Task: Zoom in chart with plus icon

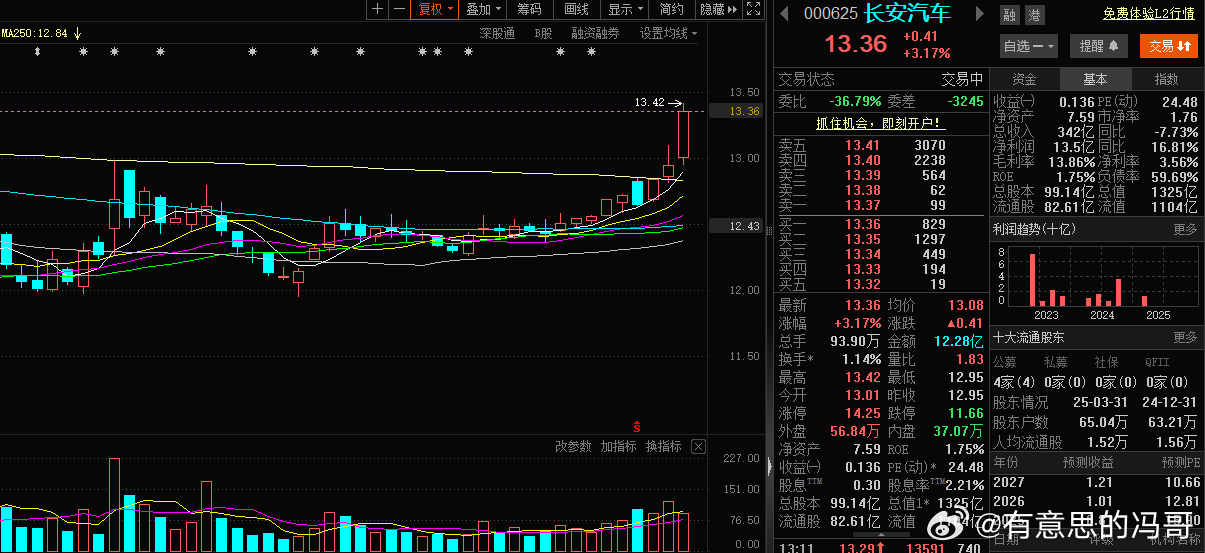Action: point(377,9)
